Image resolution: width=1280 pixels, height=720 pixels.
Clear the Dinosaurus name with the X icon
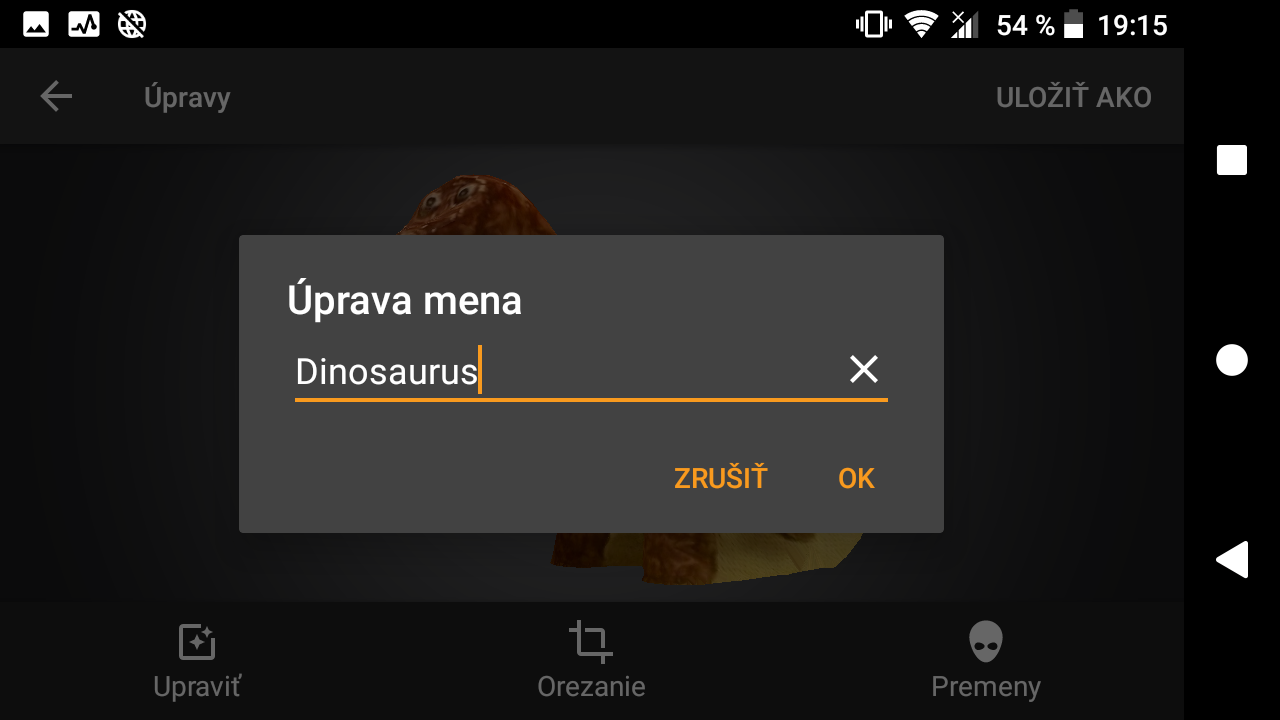[x=863, y=369]
